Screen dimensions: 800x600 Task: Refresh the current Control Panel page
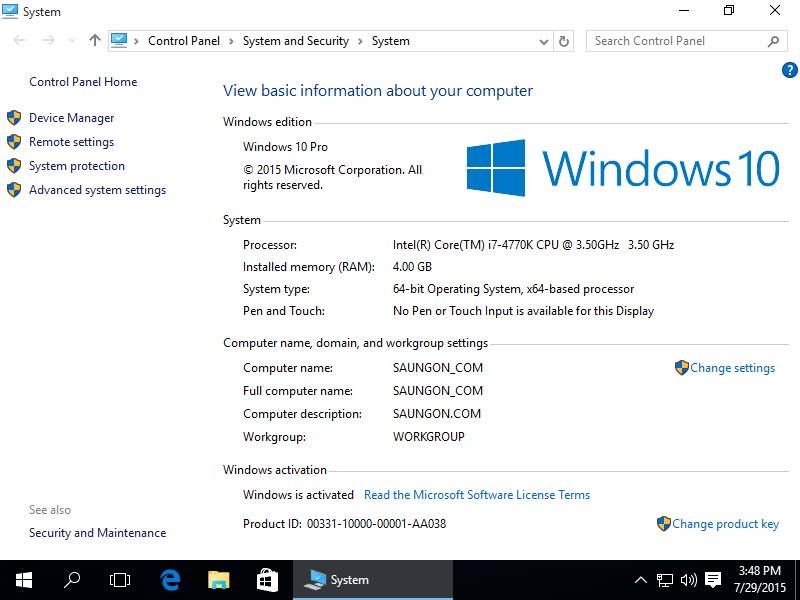coord(564,41)
